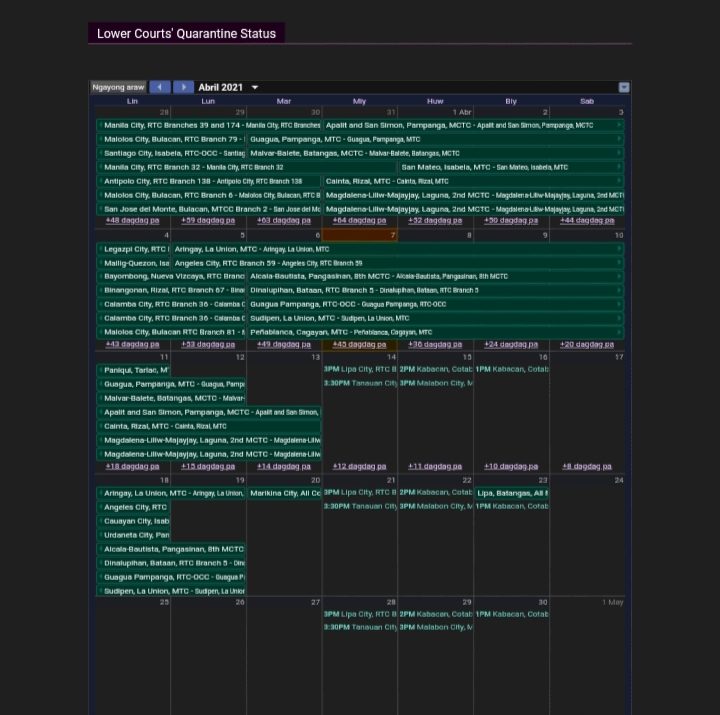The image size is (720, 715).
Task: Click '+12 dagdag pa' on April 14
Action: 359,466
